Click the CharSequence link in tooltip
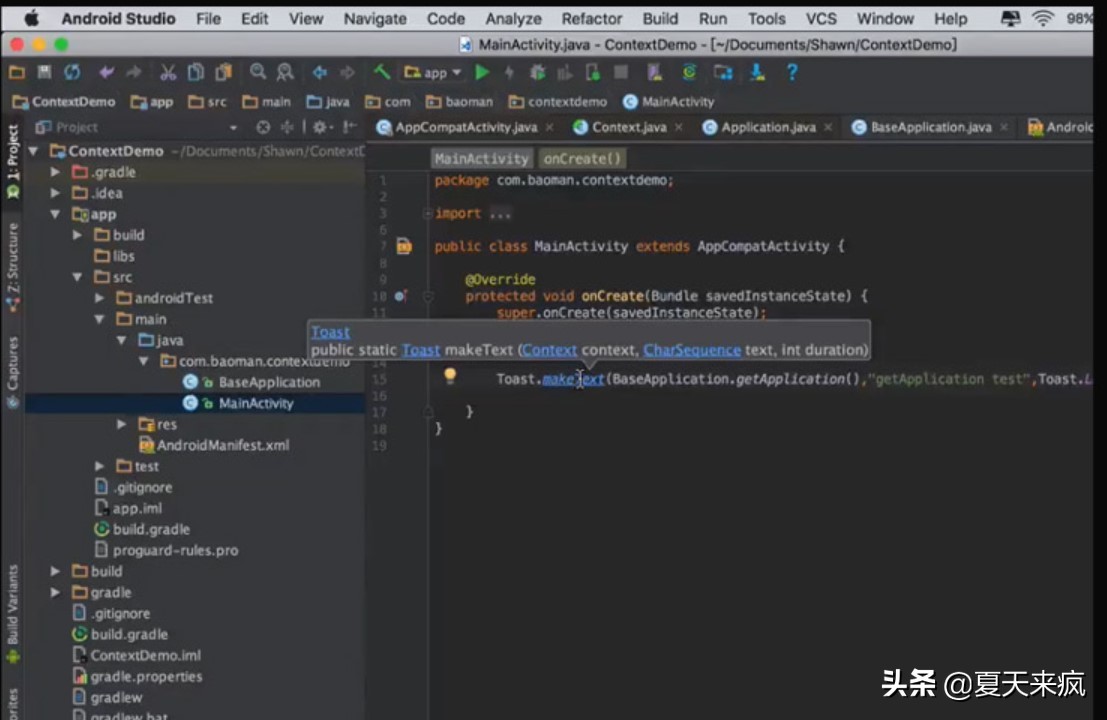Viewport: 1107px width, 720px height. tap(692, 350)
